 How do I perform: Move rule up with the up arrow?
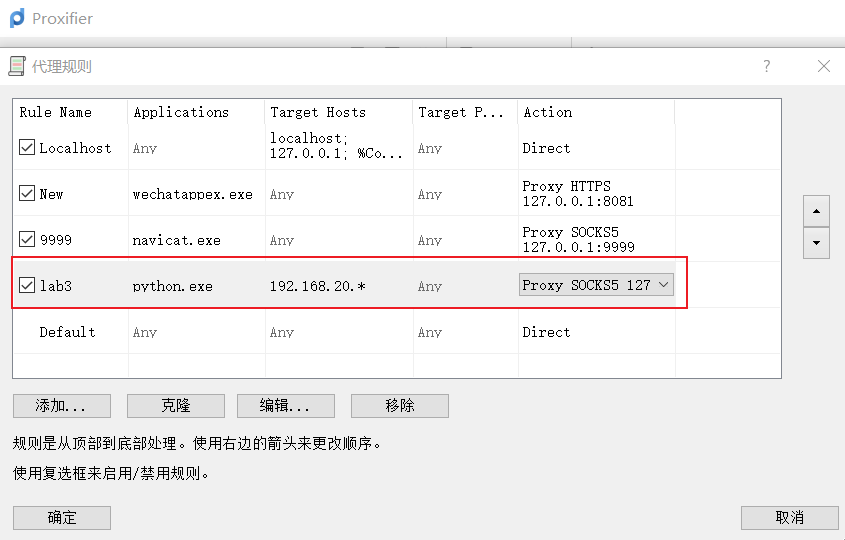816,211
